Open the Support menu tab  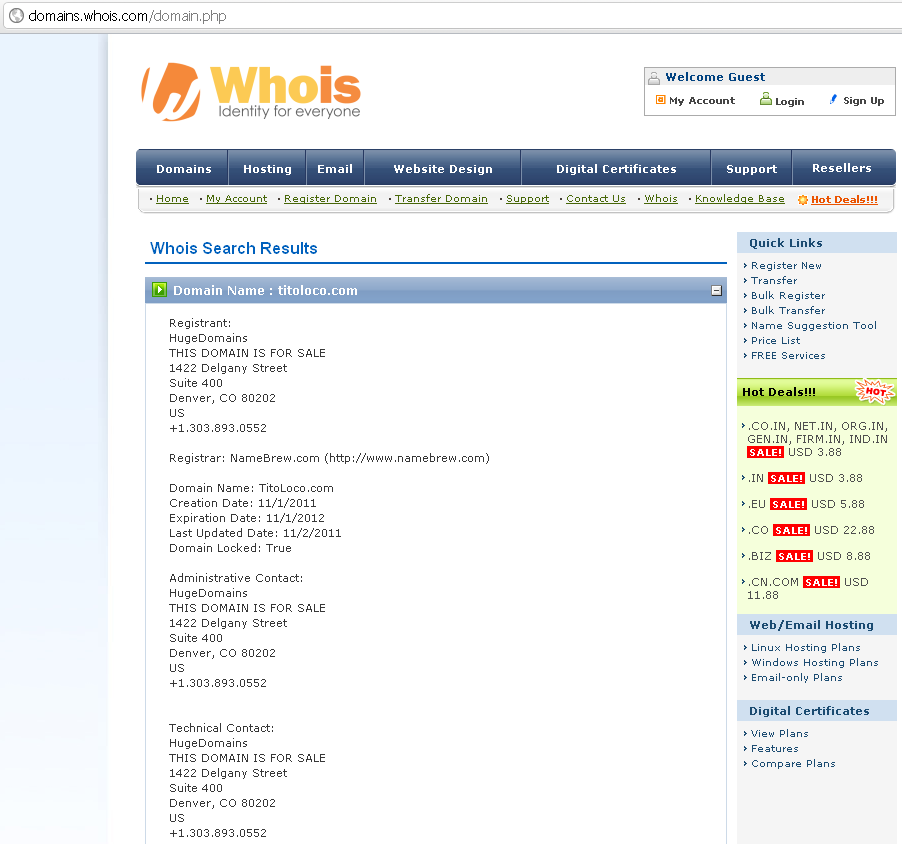751,169
